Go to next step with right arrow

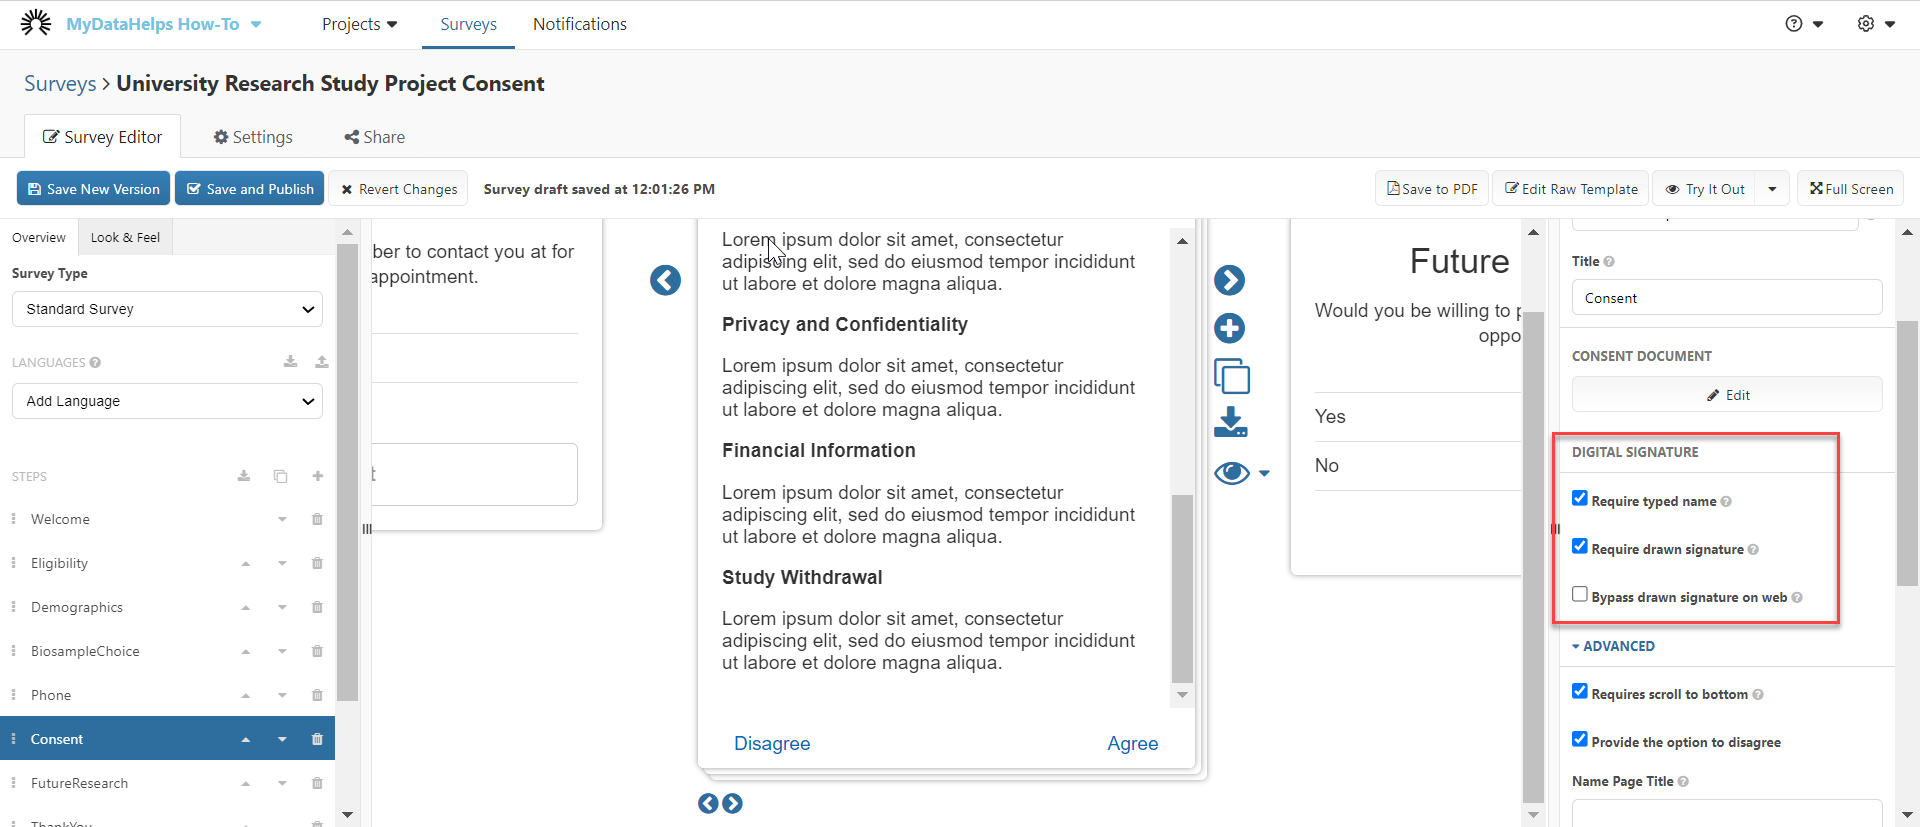click(1230, 280)
